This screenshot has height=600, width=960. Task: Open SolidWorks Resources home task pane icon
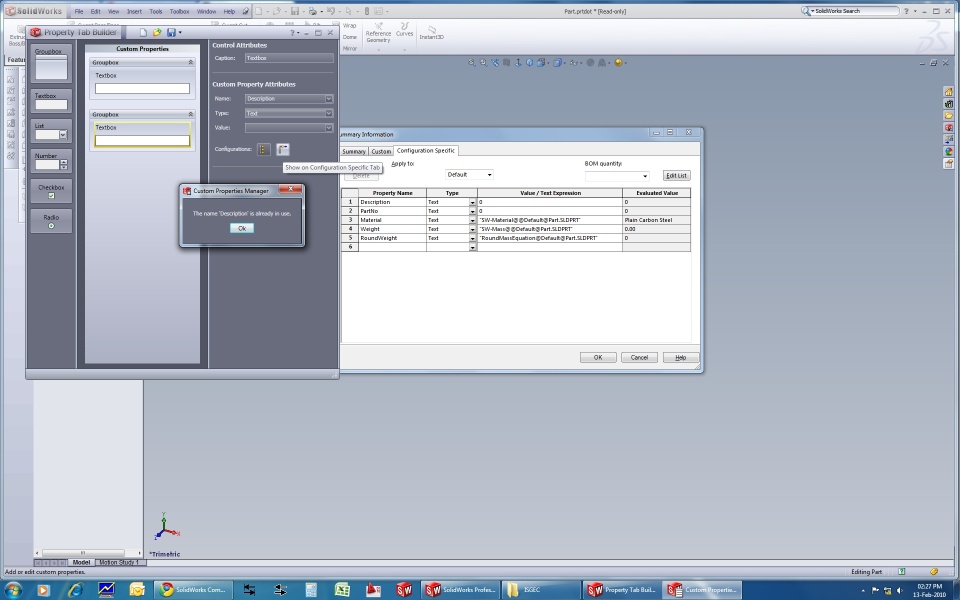point(948,92)
